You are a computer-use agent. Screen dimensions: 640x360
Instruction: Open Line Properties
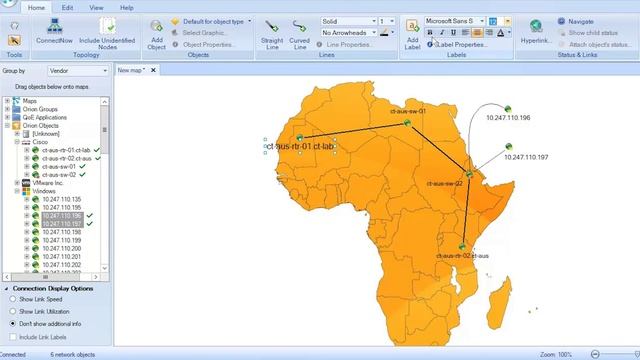344,44
